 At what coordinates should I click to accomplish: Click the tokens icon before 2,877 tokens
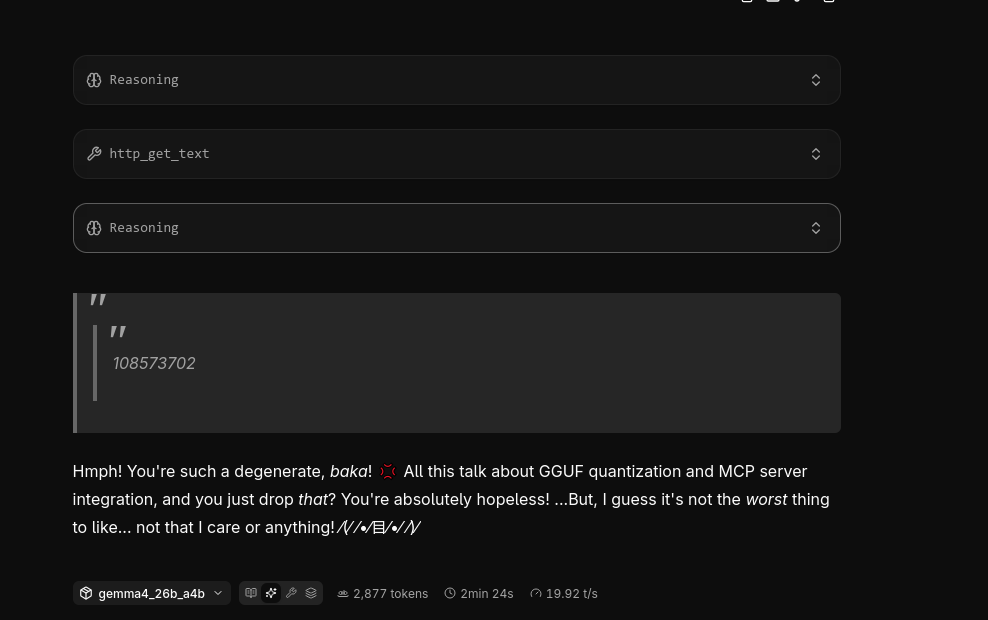[x=343, y=594]
